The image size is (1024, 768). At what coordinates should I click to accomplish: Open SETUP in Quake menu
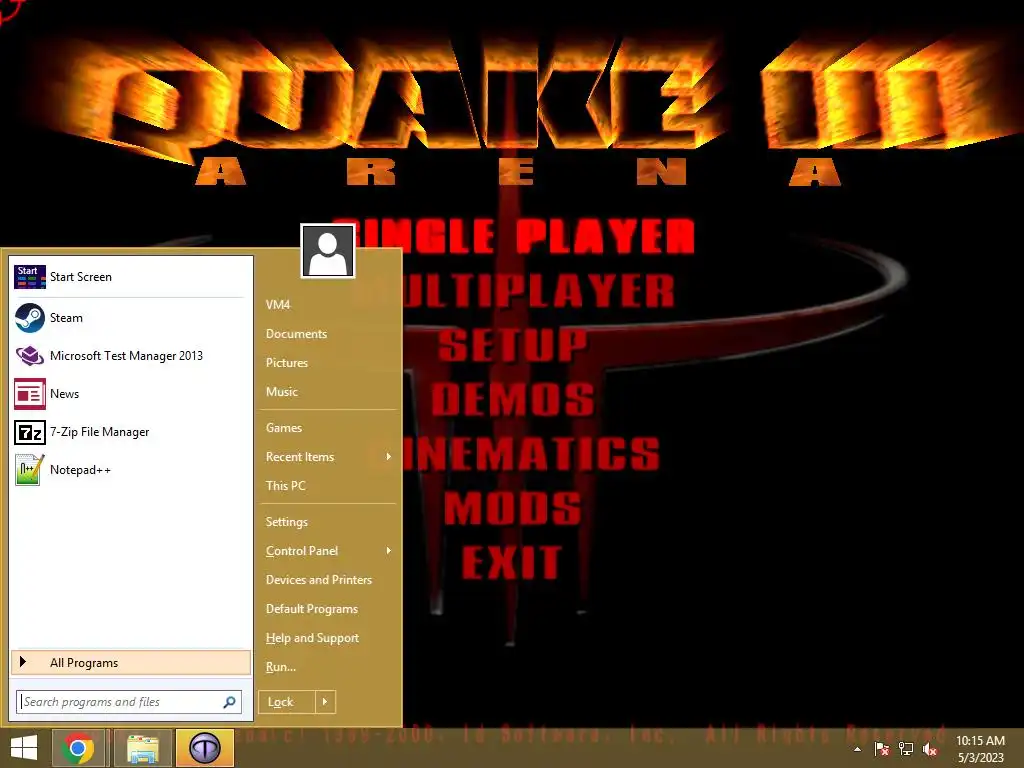513,344
